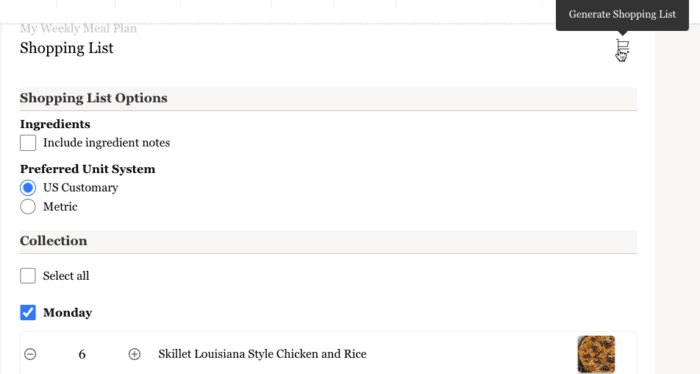Image resolution: width=700 pixels, height=374 pixels.
Task: Click the Shopping List heading
Action: coord(67,48)
